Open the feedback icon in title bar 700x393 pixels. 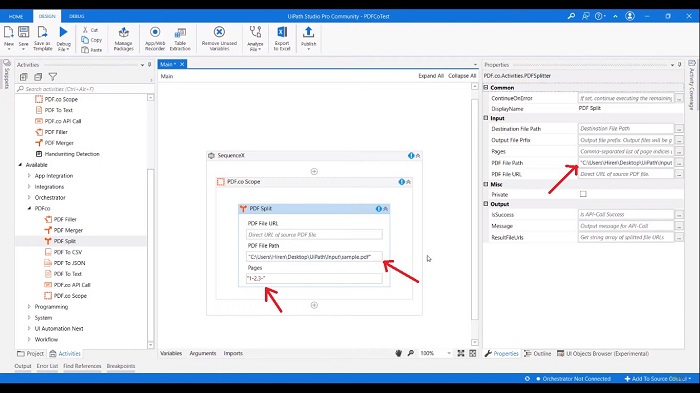tap(586, 16)
